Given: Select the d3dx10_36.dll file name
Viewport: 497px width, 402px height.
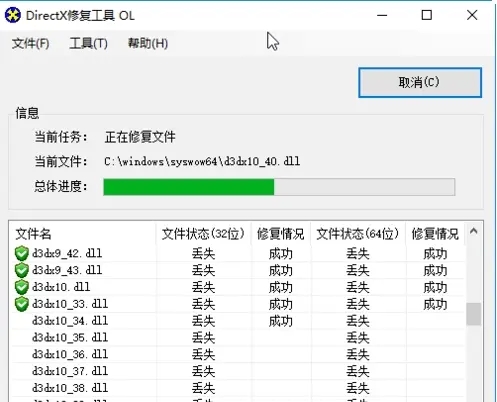Looking at the screenshot, I should tap(70, 354).
